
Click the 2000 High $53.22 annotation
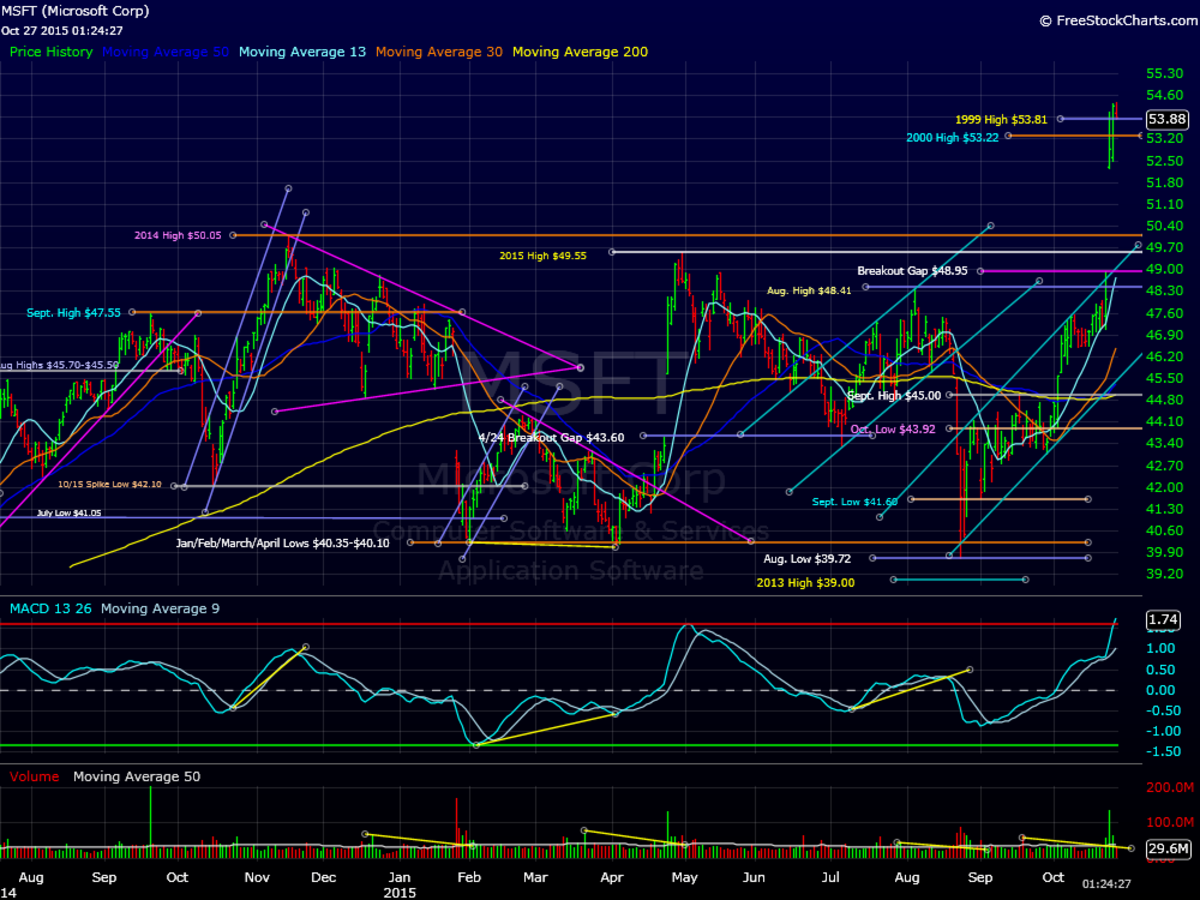coord(953,137)
